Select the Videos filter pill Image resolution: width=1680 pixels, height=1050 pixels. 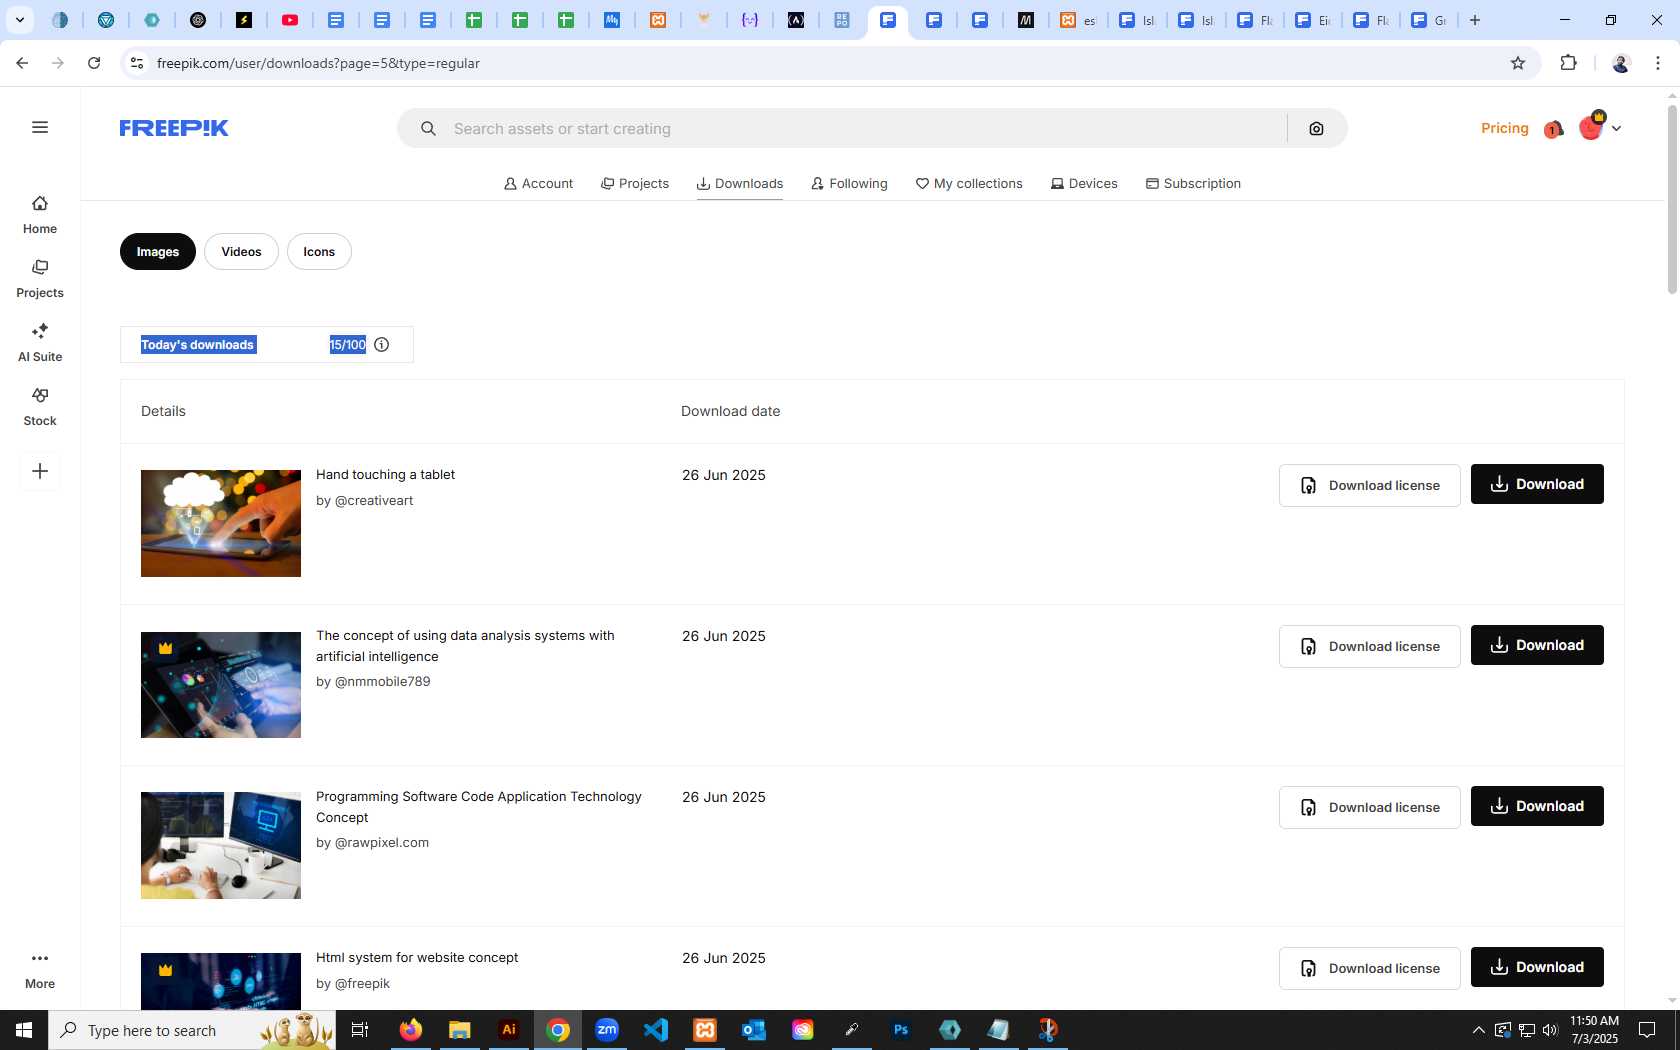241,252
